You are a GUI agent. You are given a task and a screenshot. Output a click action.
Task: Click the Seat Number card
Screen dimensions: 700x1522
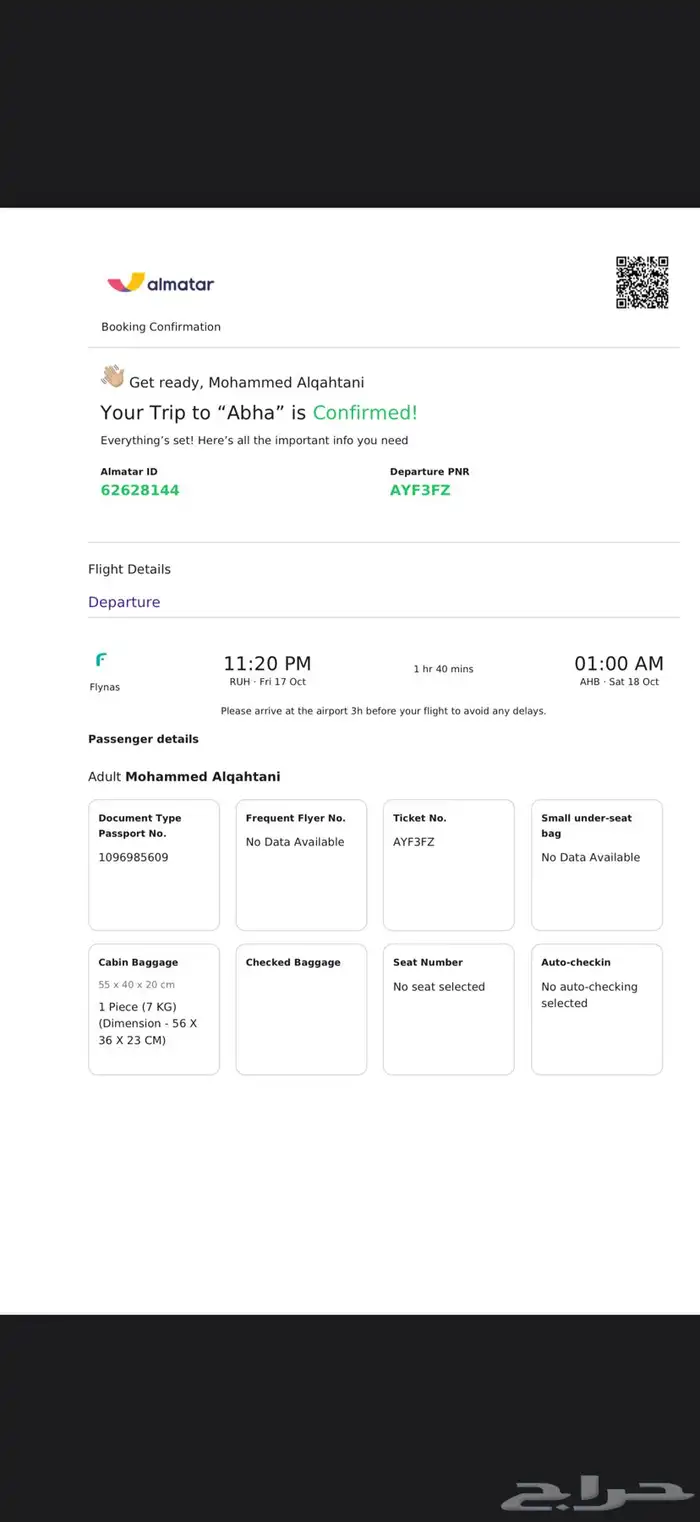449,1009
